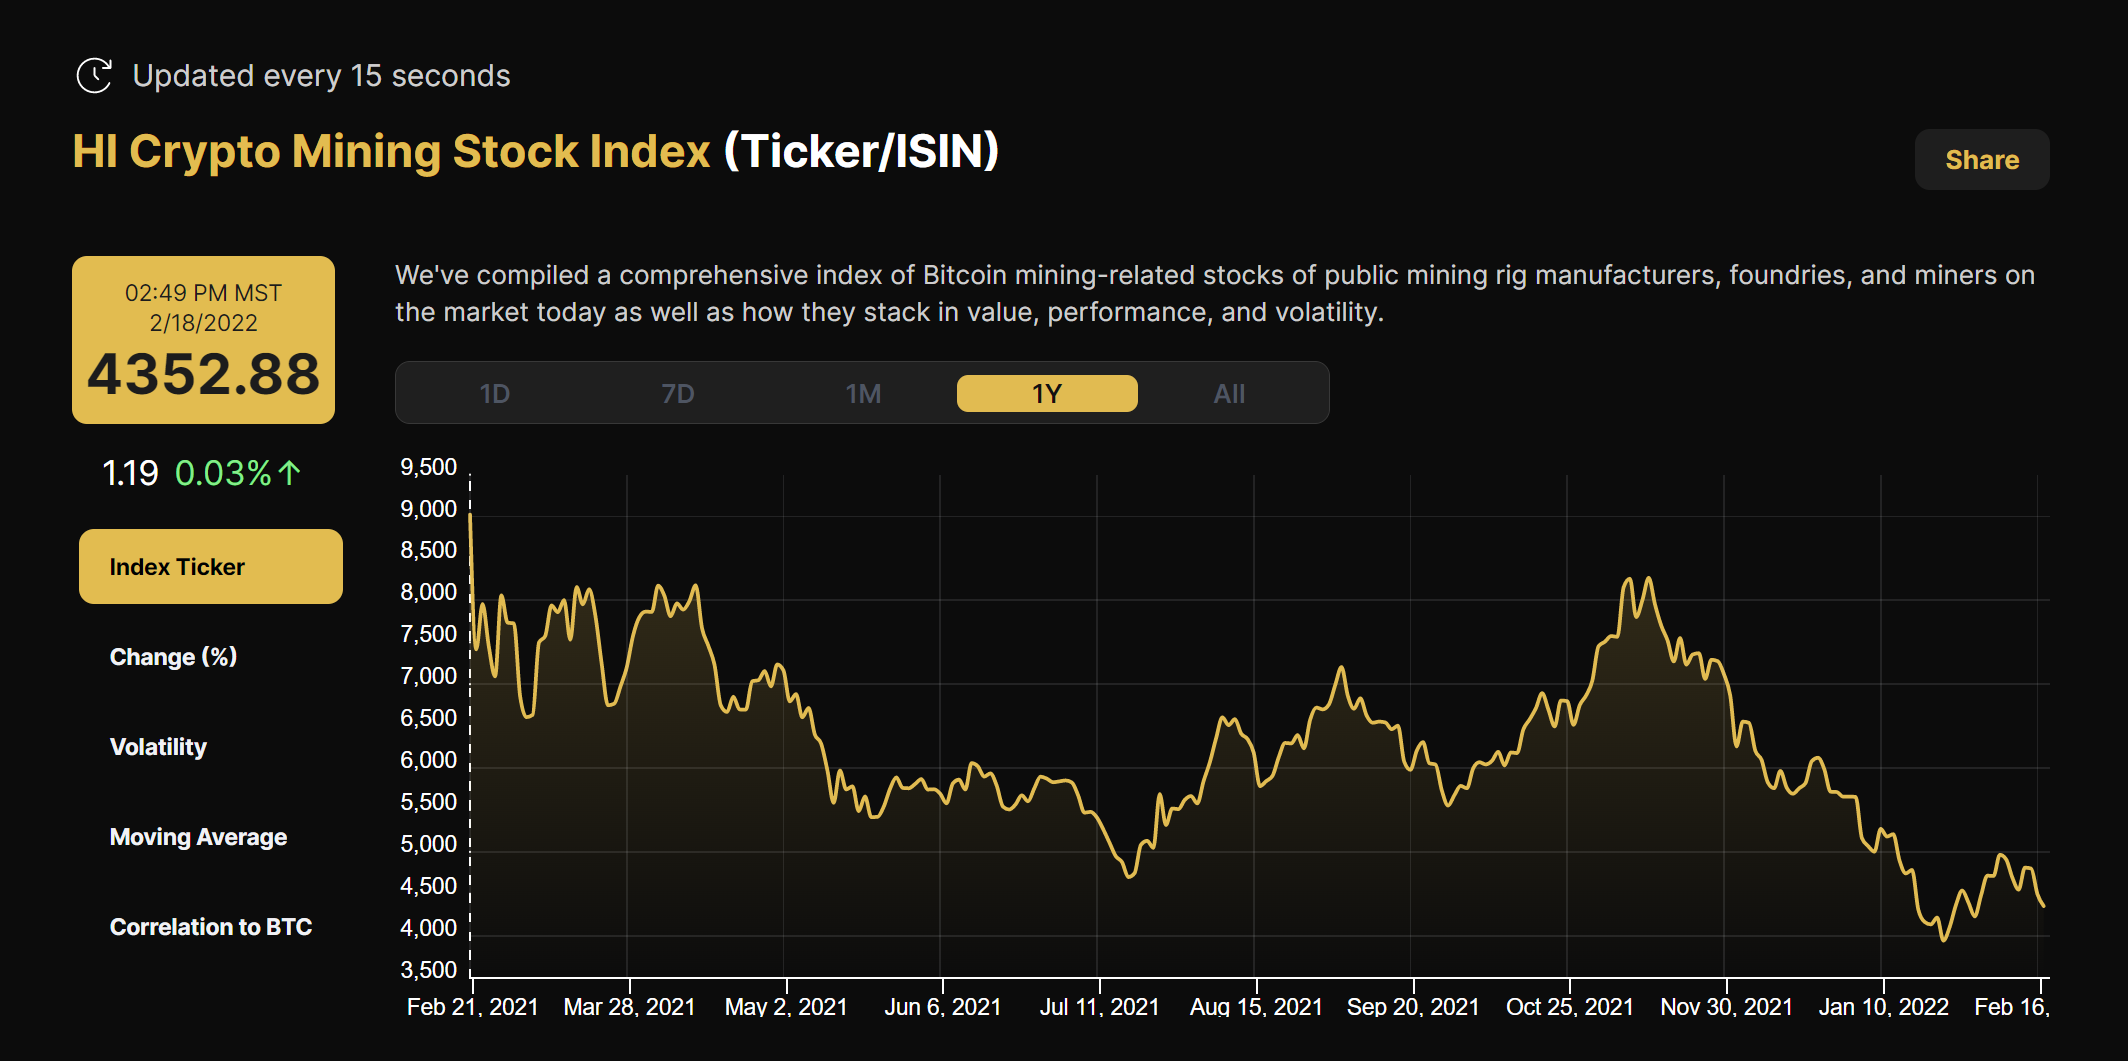Select the 1D time range tab
2128x1061 pixels.
point(495,393)
